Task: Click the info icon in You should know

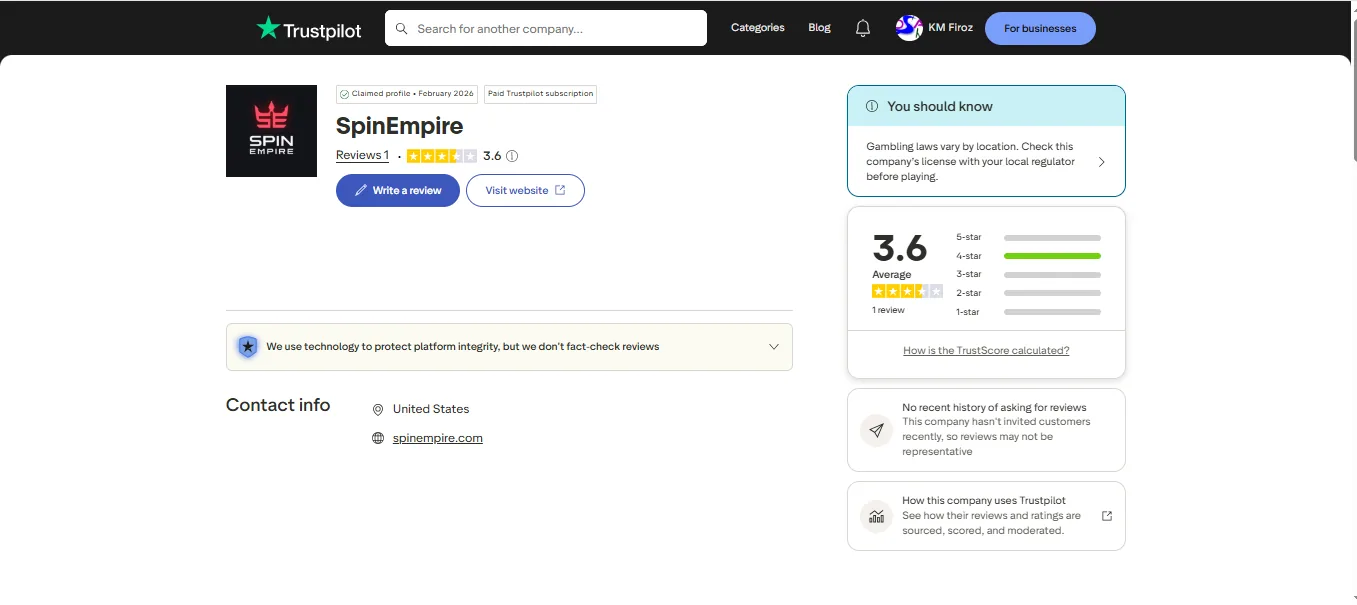Action: (x=872, y=106)
